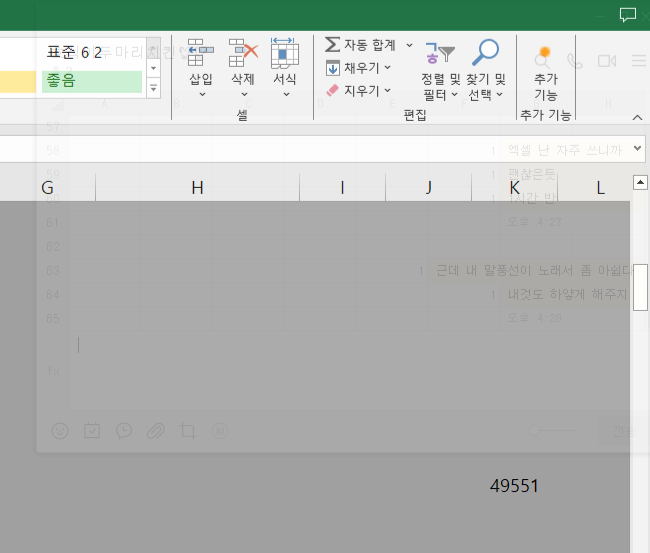Click the vertical scrollbar thumb
Viewport: 650px width, 553px height.
pyautogui.click(x=640, y=287)
